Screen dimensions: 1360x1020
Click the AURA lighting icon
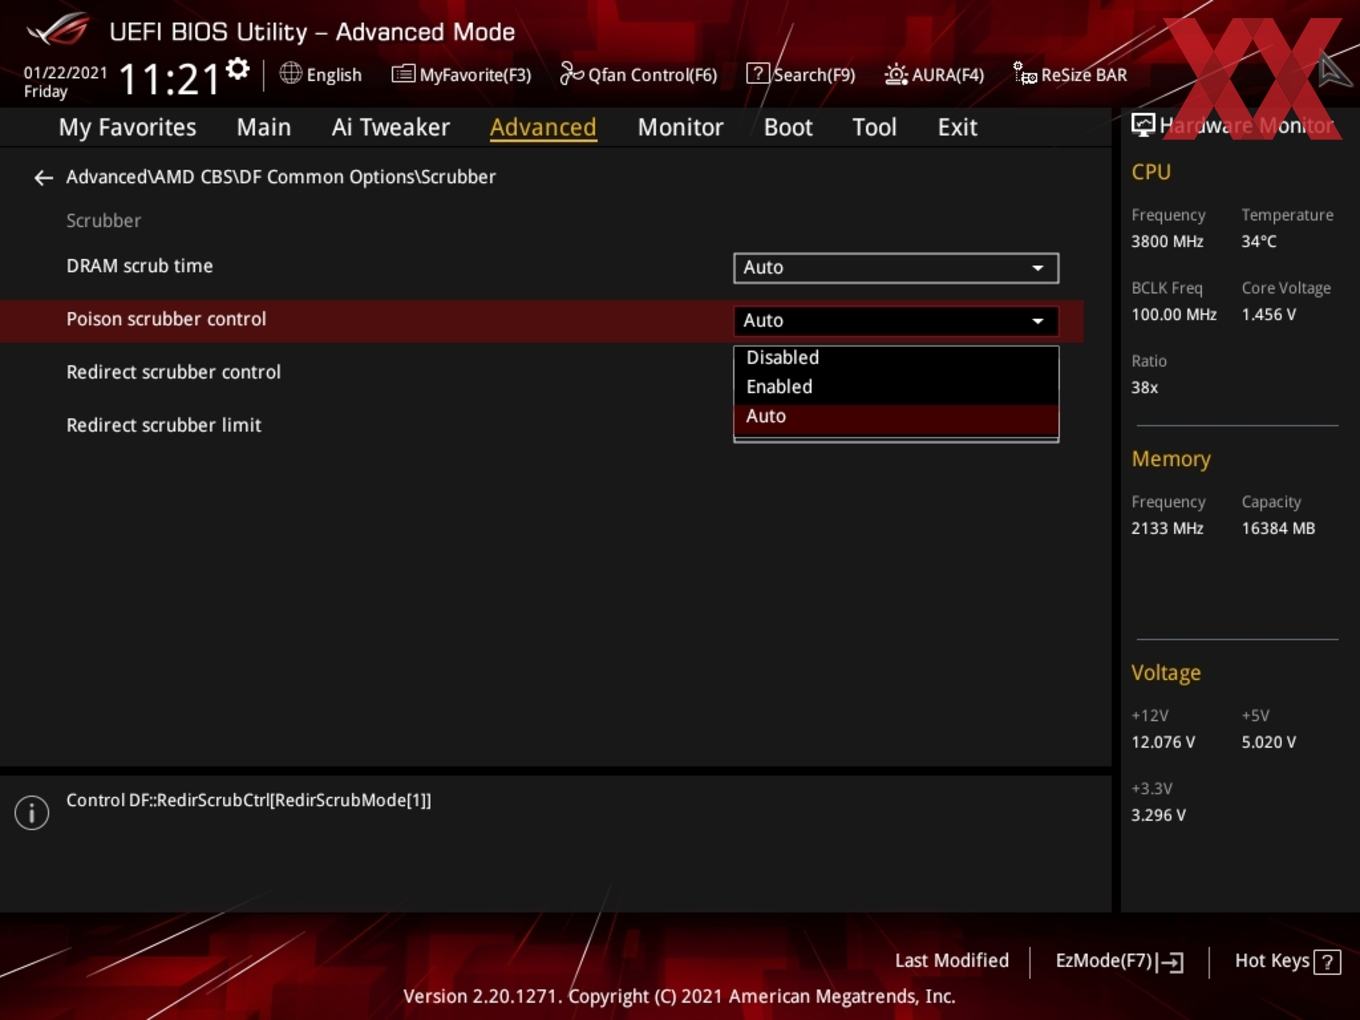tap(896, 74)
